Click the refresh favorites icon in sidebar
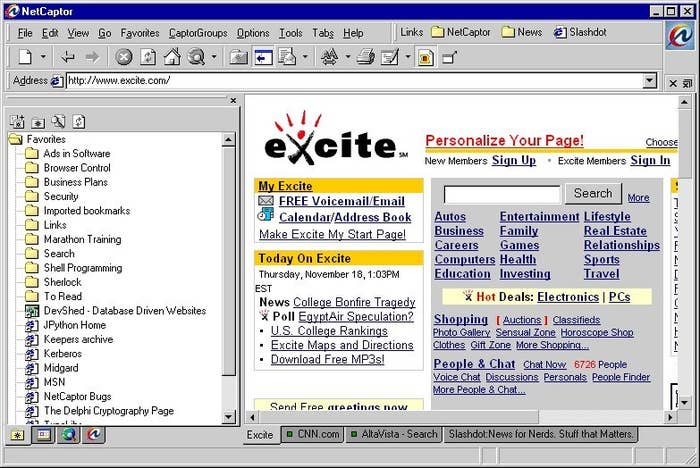Screen dimensions: 700x468 (79, 121)
